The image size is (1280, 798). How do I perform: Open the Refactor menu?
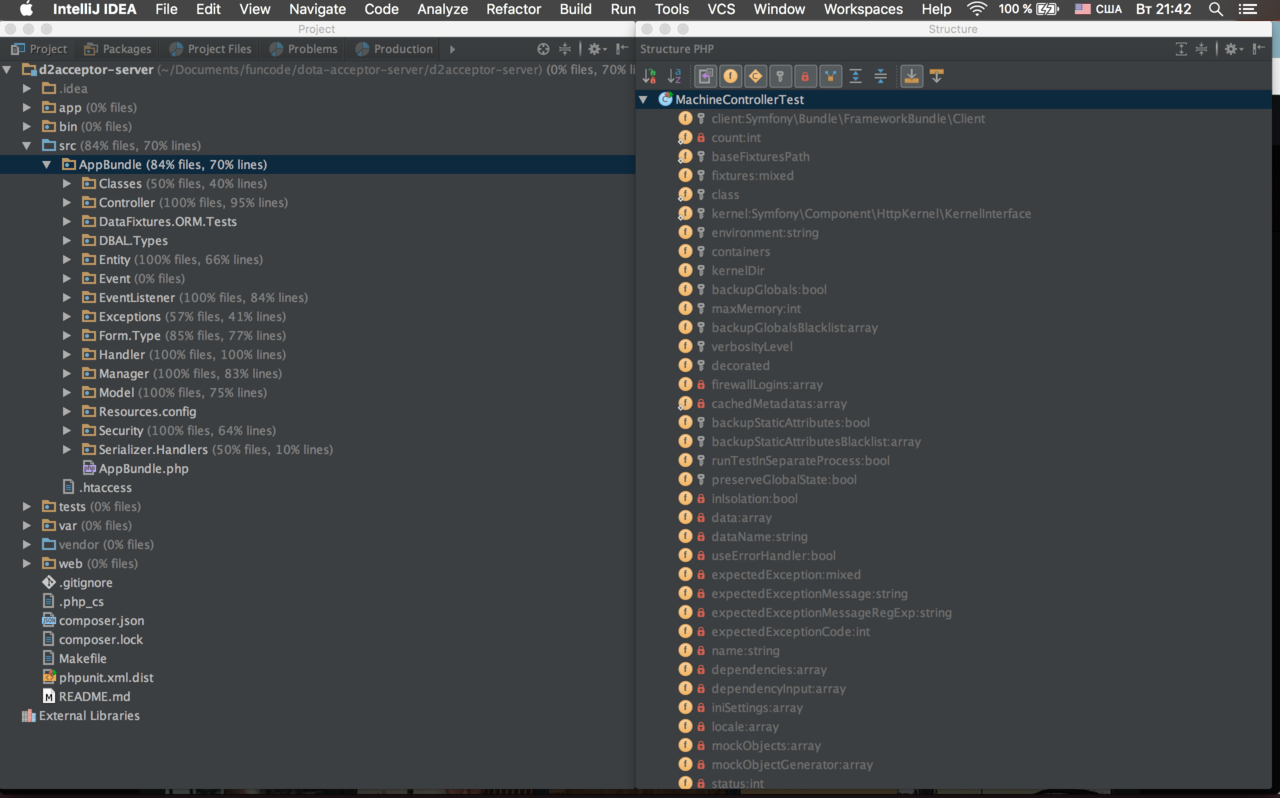[x=511, y=9]
